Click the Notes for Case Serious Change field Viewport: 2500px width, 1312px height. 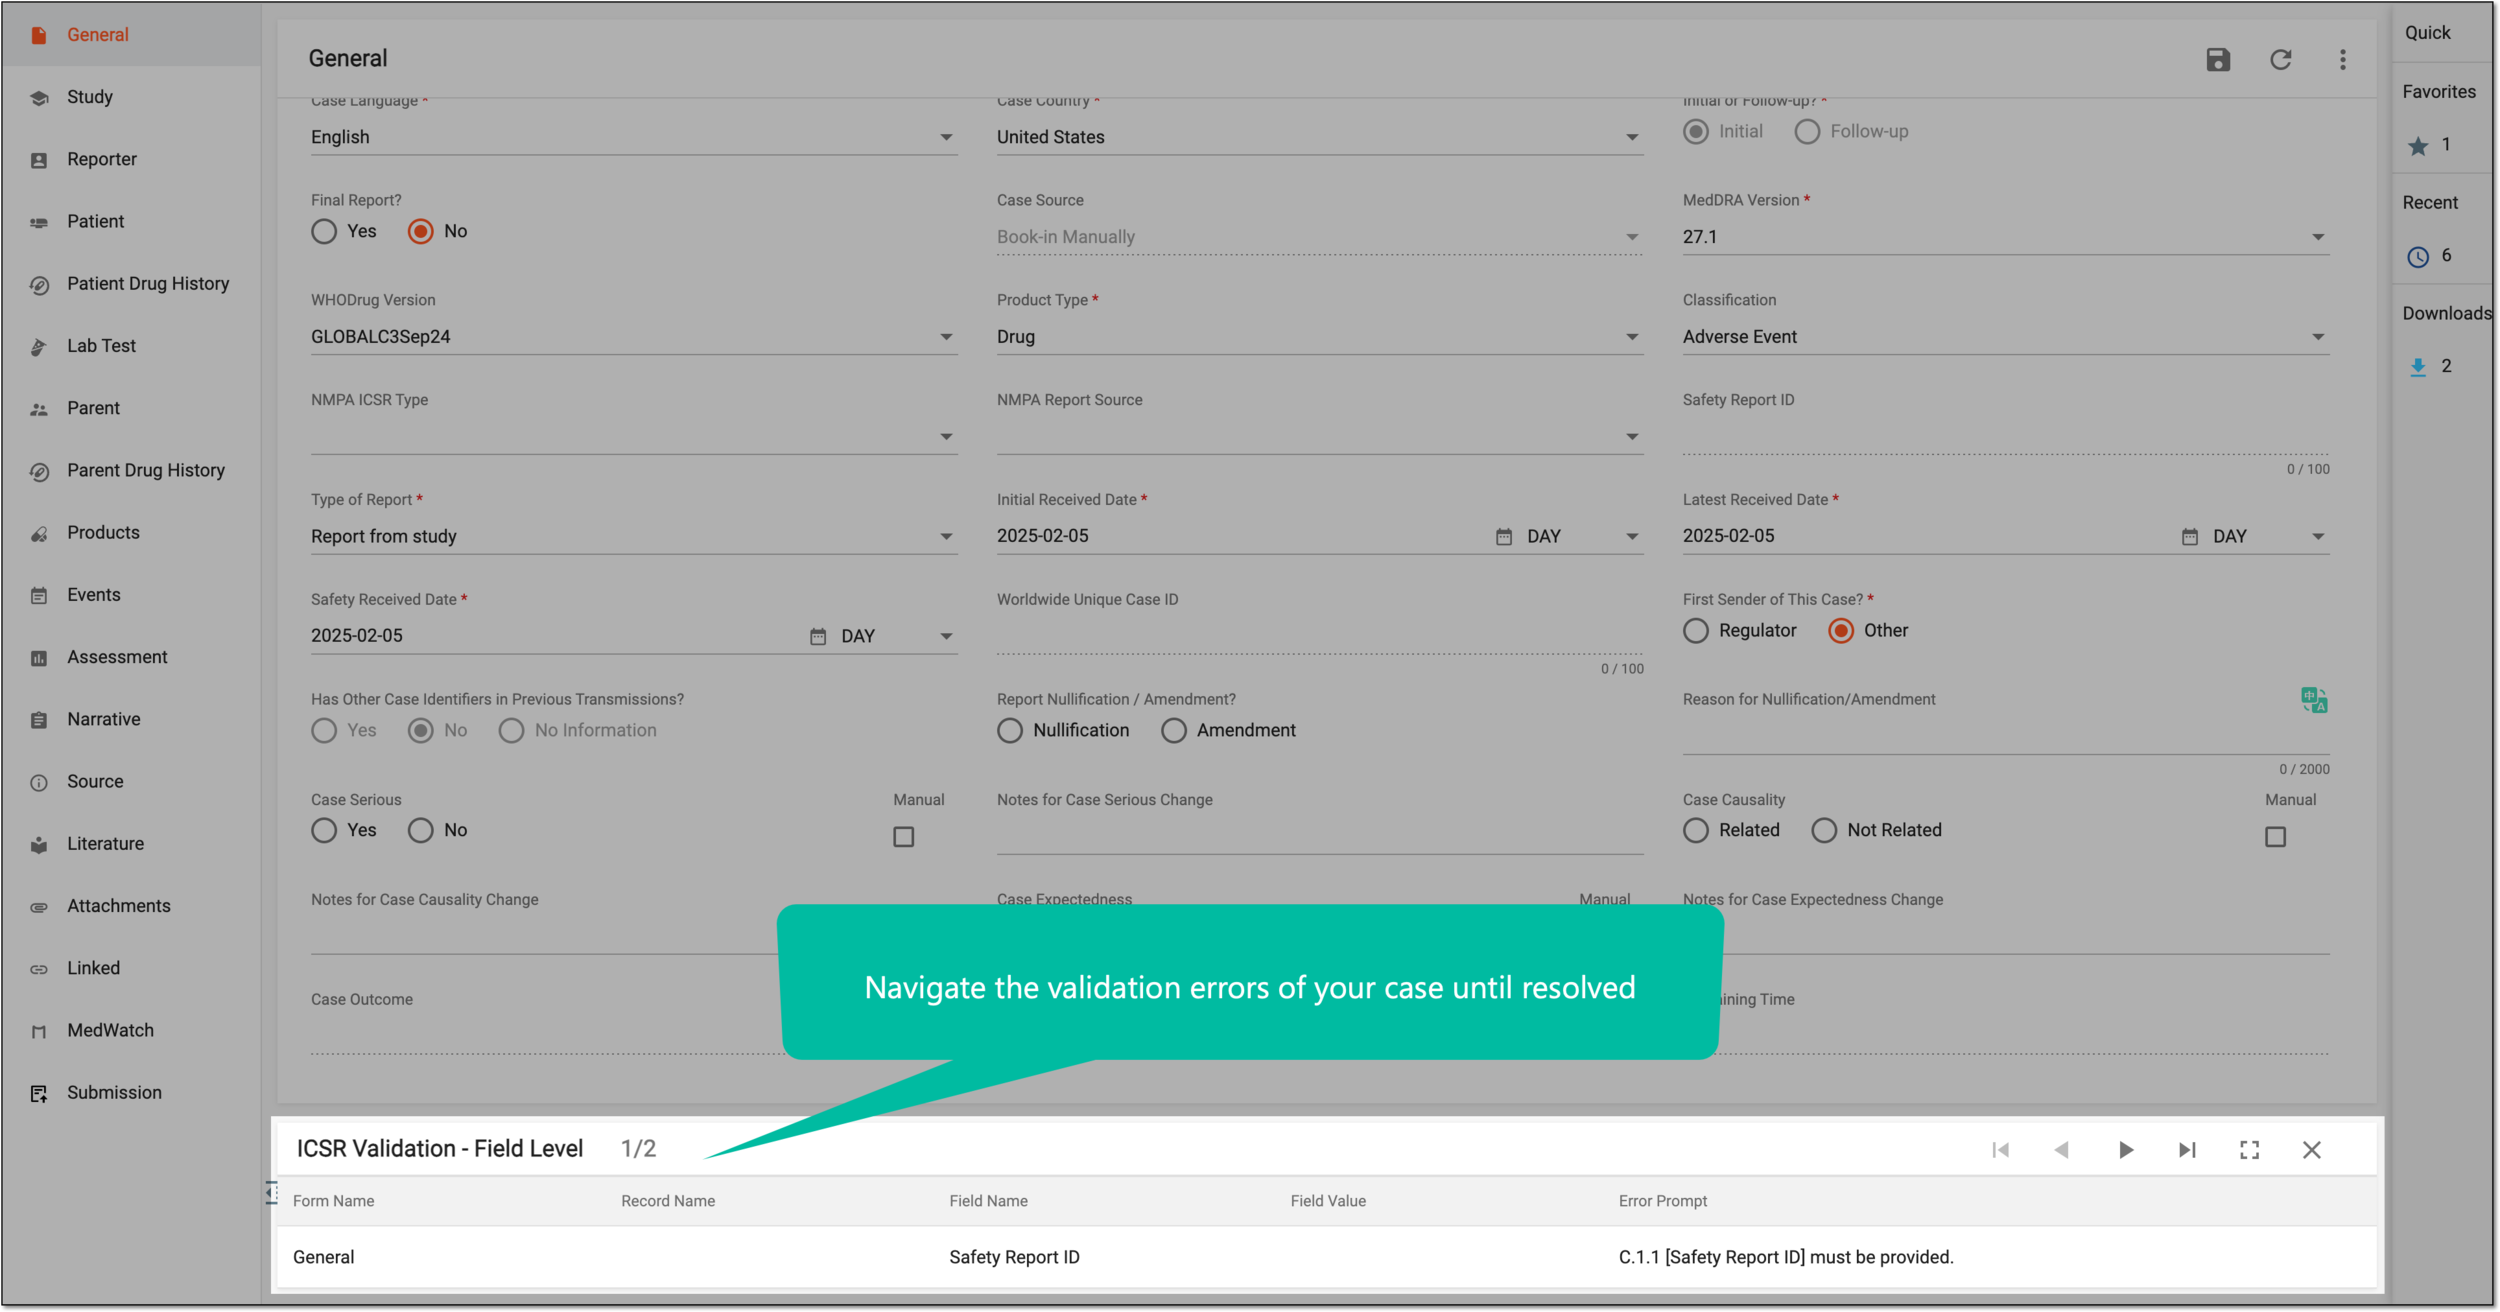(1320, 837)
